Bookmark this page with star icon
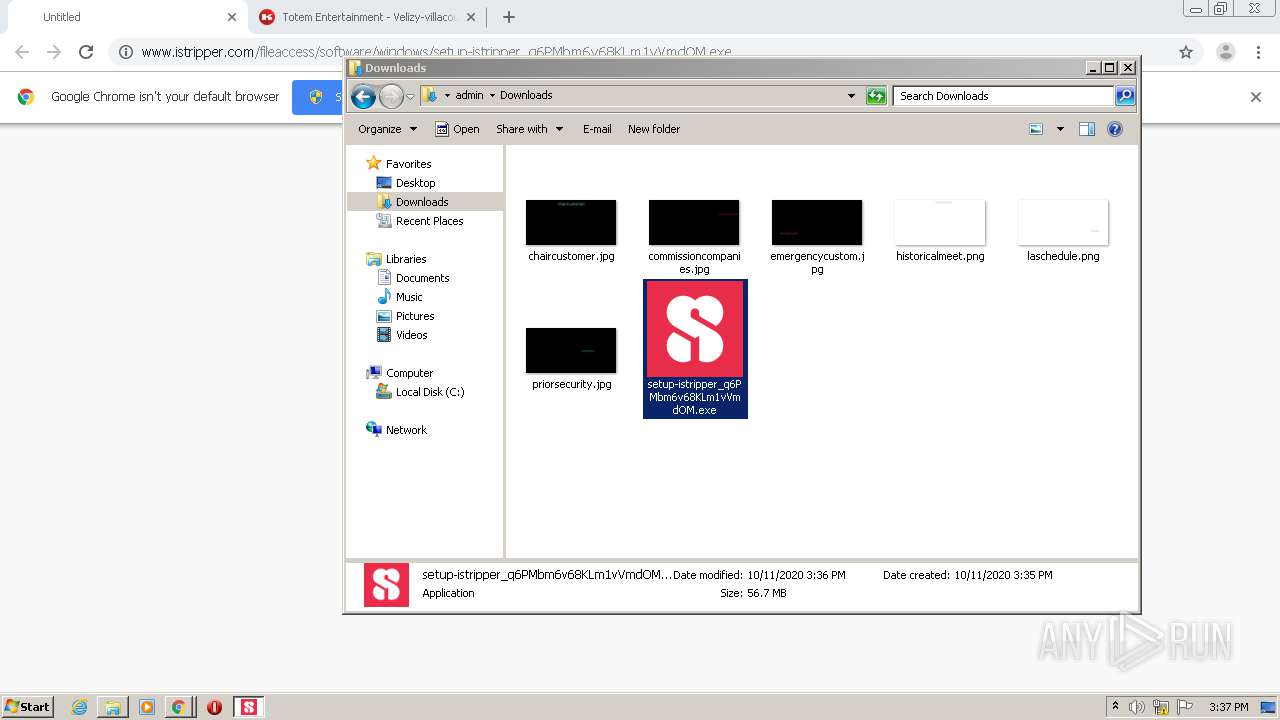 (x=1186, y=52)
